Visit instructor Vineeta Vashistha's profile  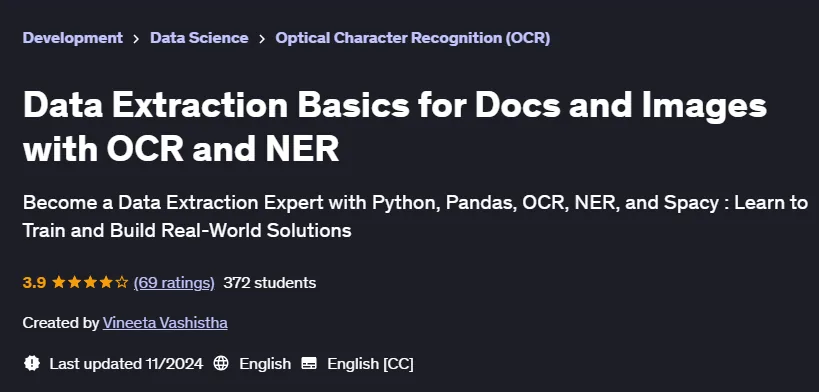(165, 323)
